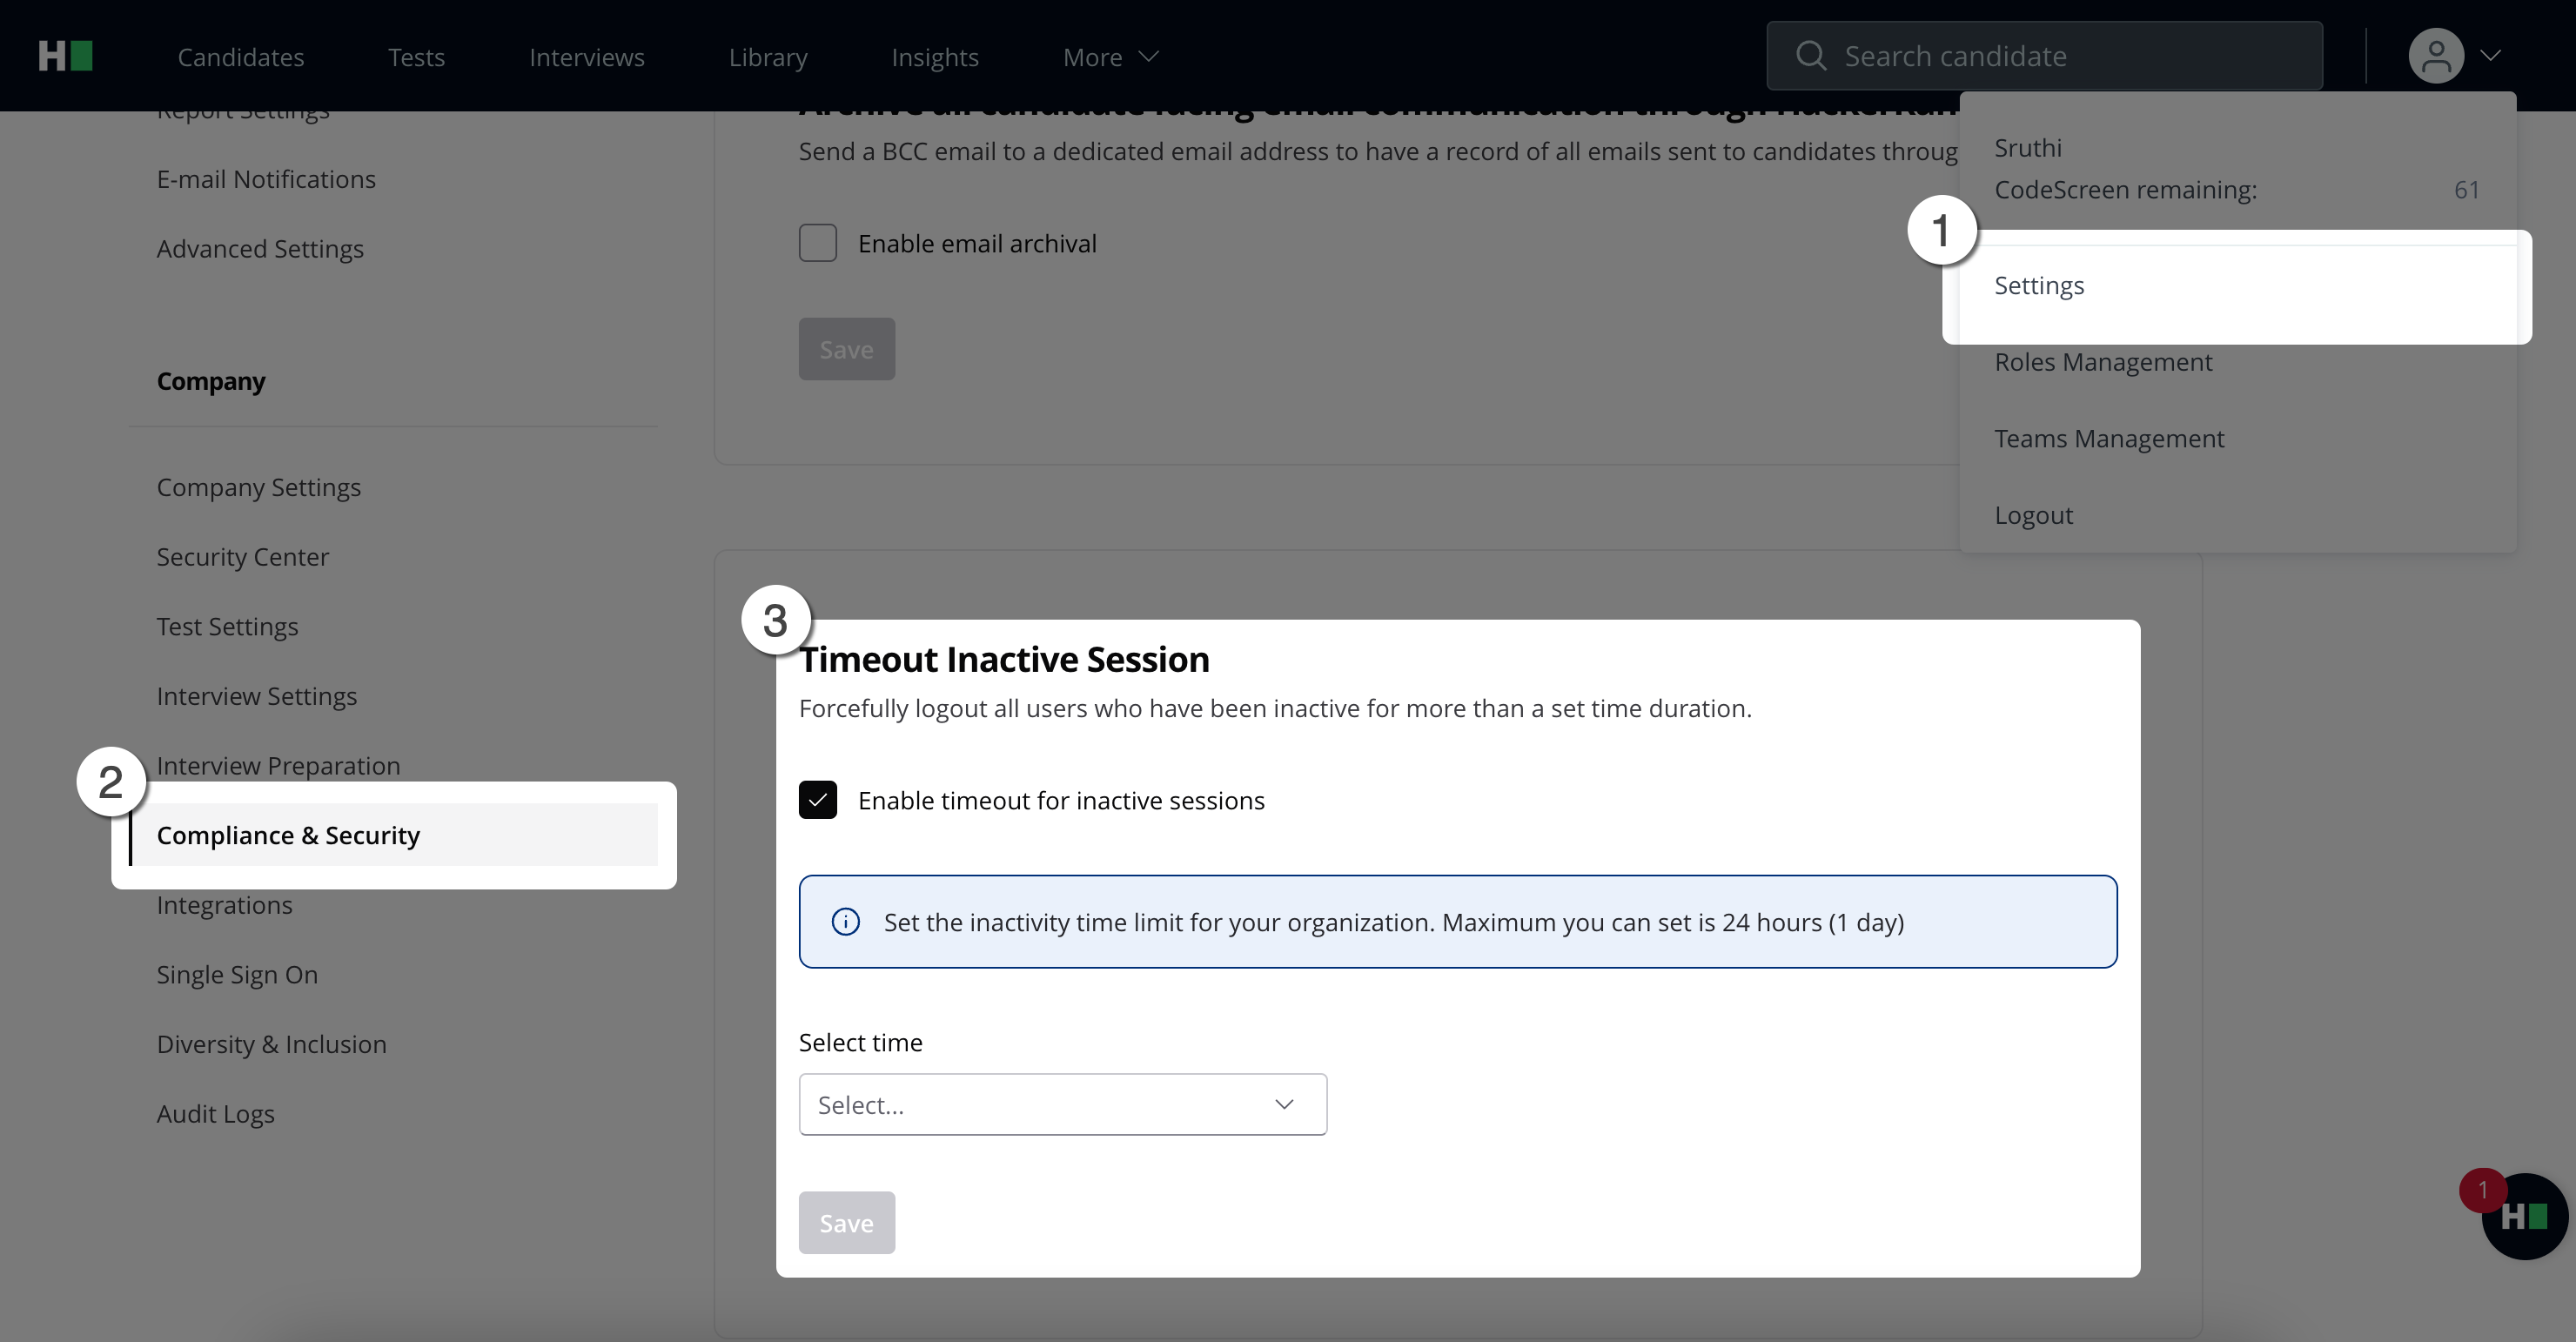Click the user profile avatar icon
The height and width of the screenshot is (1342, 2576).
[x=2435, y=56]
